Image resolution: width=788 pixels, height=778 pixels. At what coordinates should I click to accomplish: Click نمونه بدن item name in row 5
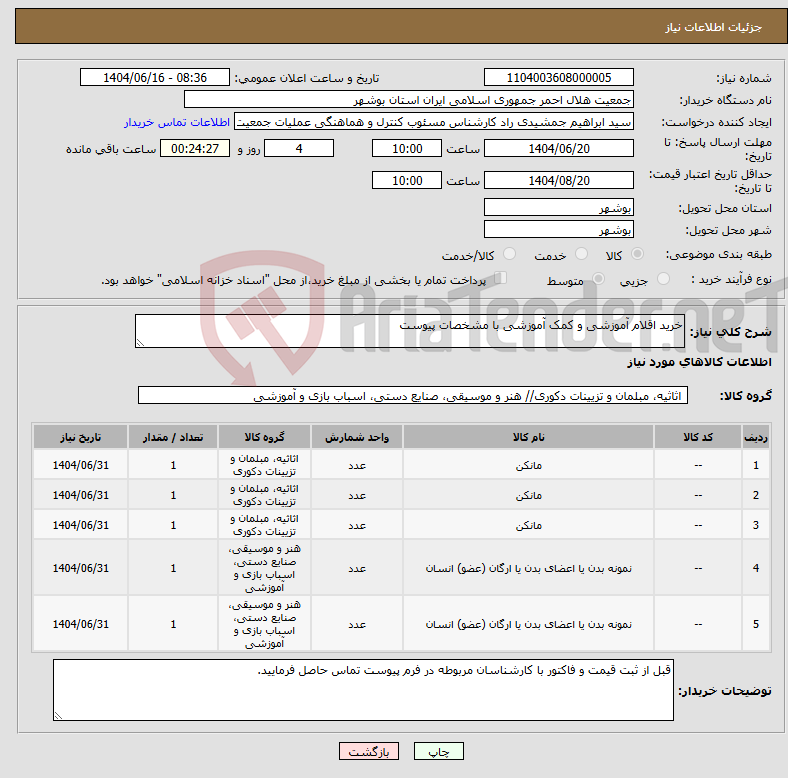(528, 624)
